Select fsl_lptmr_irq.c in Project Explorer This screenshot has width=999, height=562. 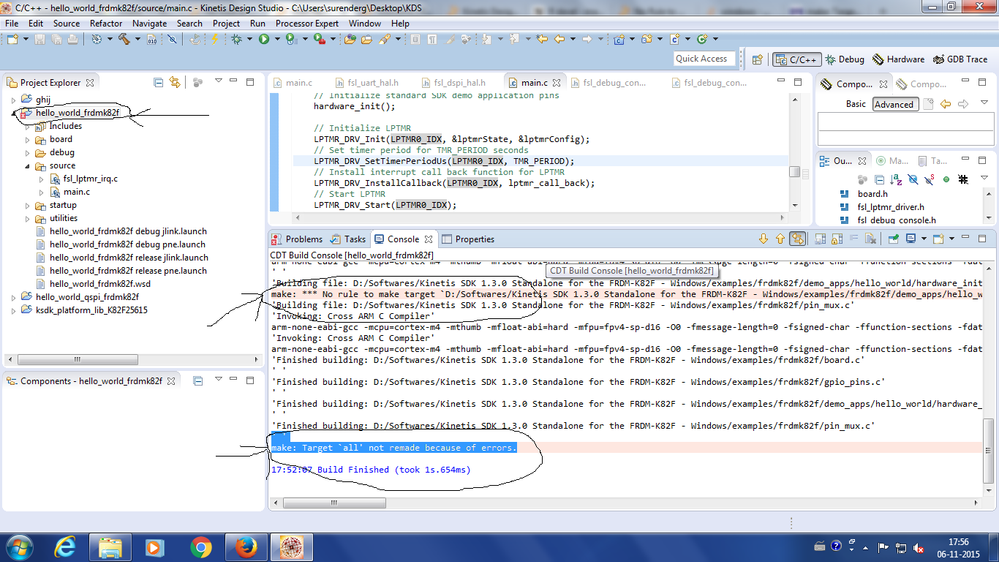coord(90,179)
